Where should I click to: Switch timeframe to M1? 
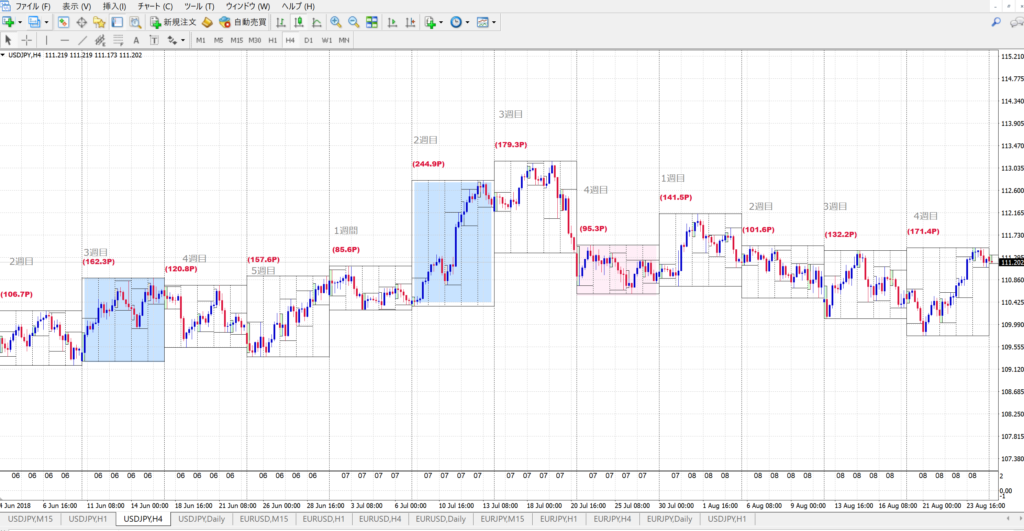pyautogui.click(x=200, y=40)
